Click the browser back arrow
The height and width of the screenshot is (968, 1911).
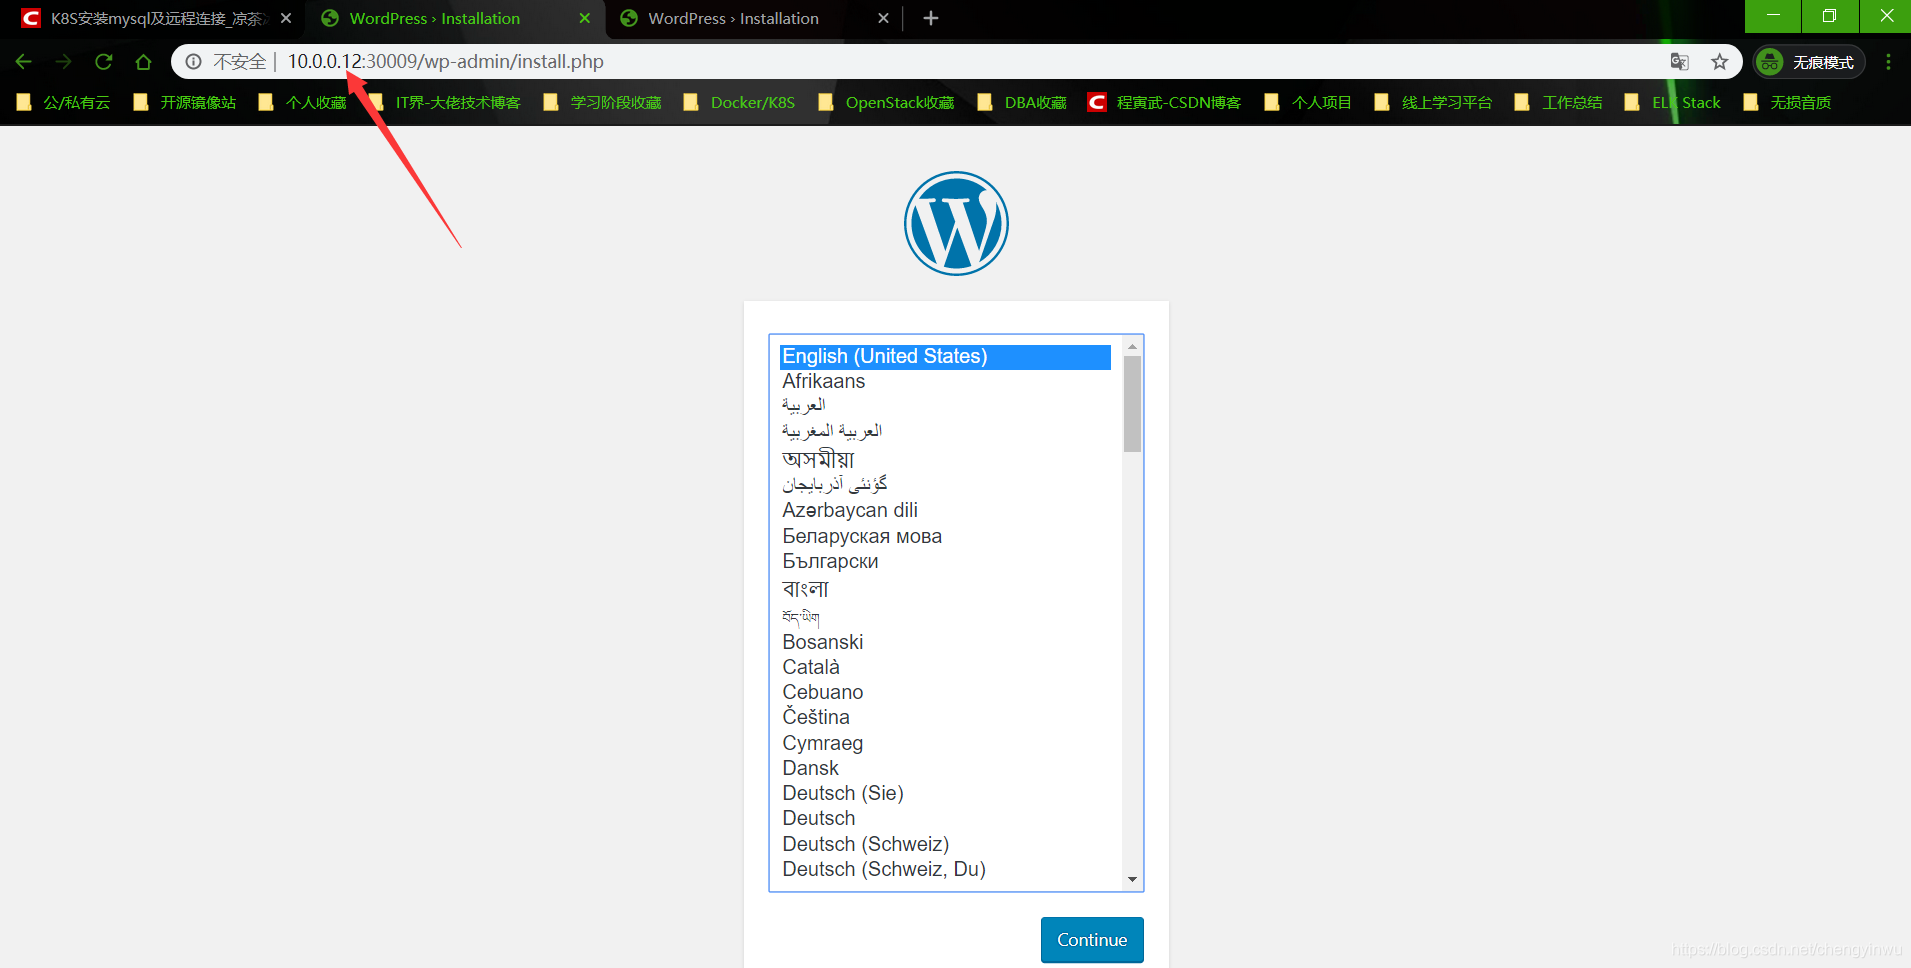point(24,62)
